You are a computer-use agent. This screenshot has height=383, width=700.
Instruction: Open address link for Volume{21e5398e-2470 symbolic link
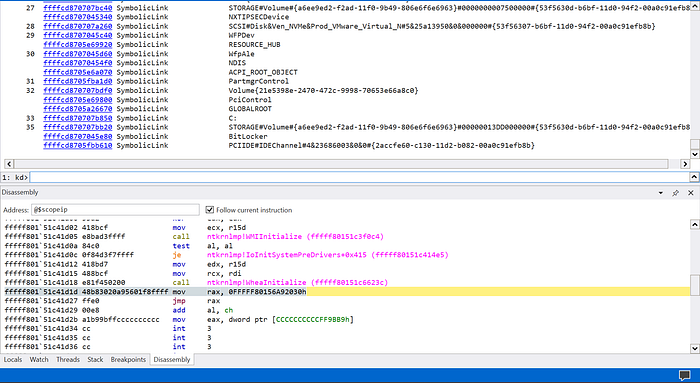[78, 90]
